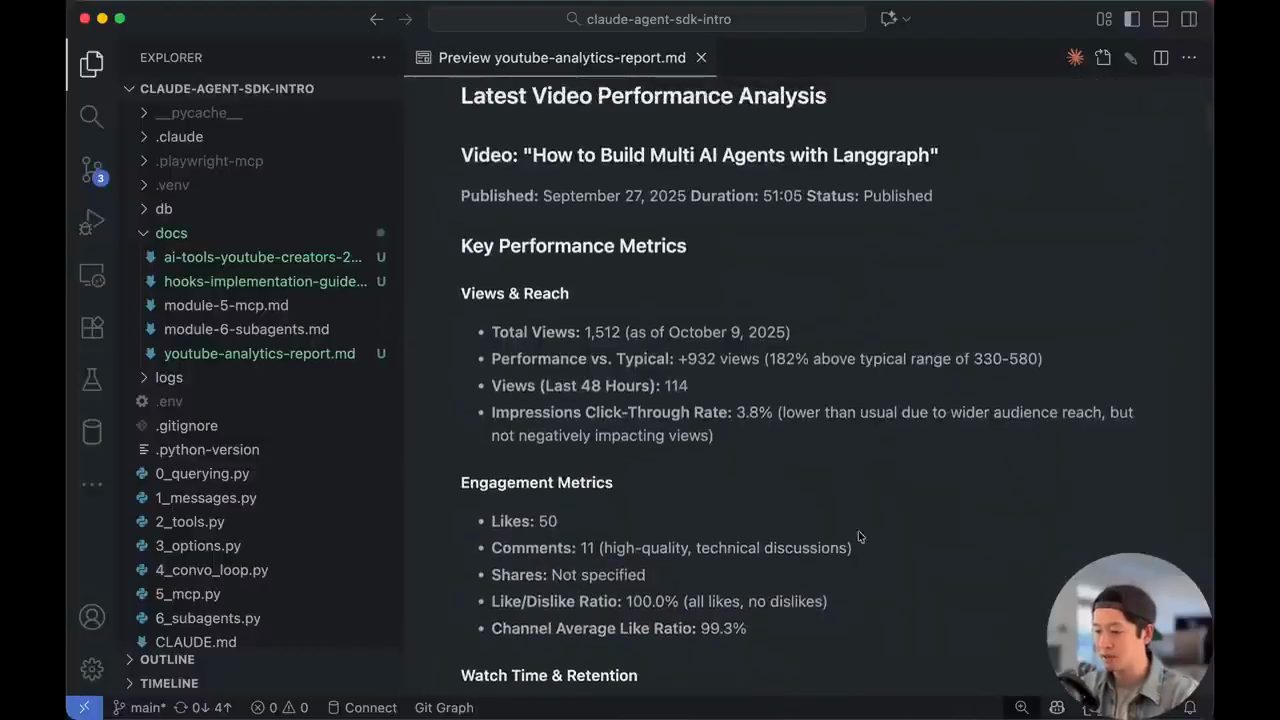Open the Copilot chat dropdown arrow
Image resolution: width=1280 pixels, height=720 pixels.
pos(908,19)
